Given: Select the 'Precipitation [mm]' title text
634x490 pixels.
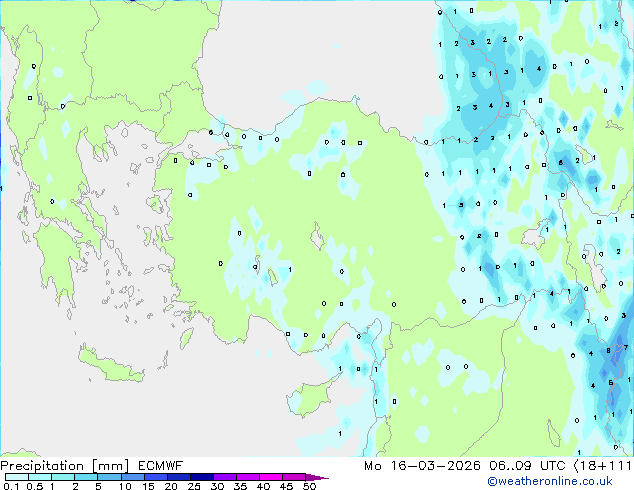Looking at the screenshot, I should click(65, 466).
